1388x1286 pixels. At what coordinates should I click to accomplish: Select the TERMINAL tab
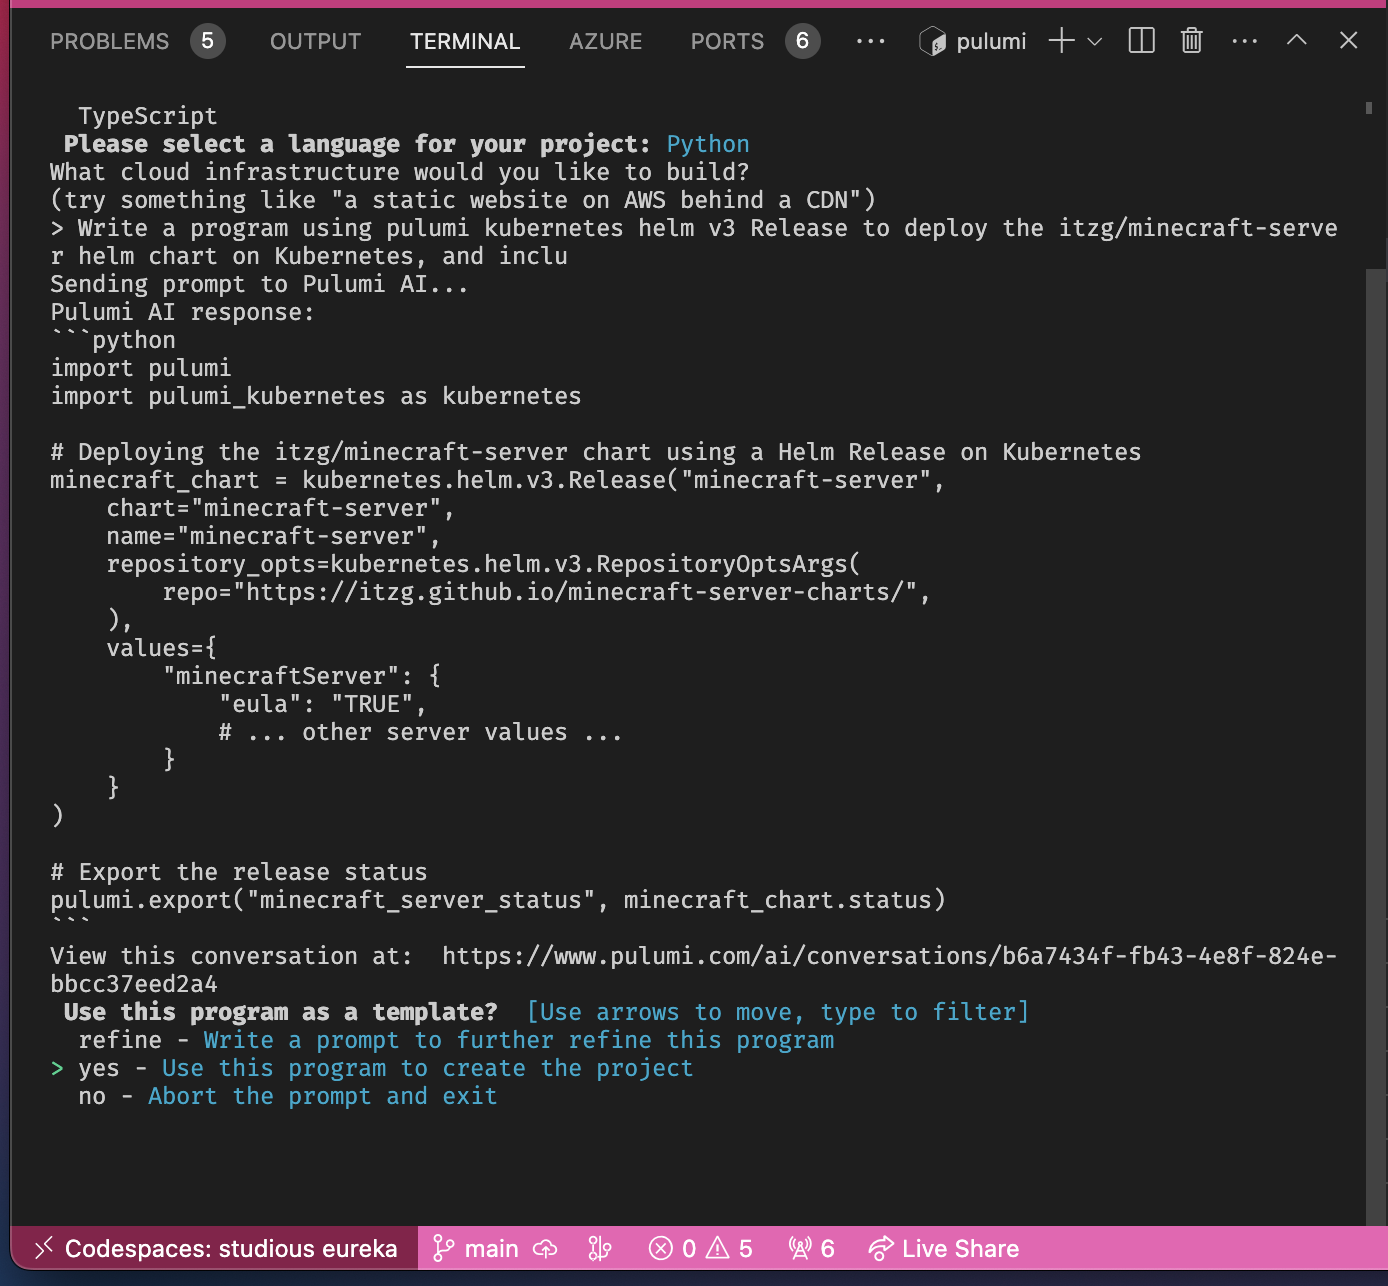[465, 41]
